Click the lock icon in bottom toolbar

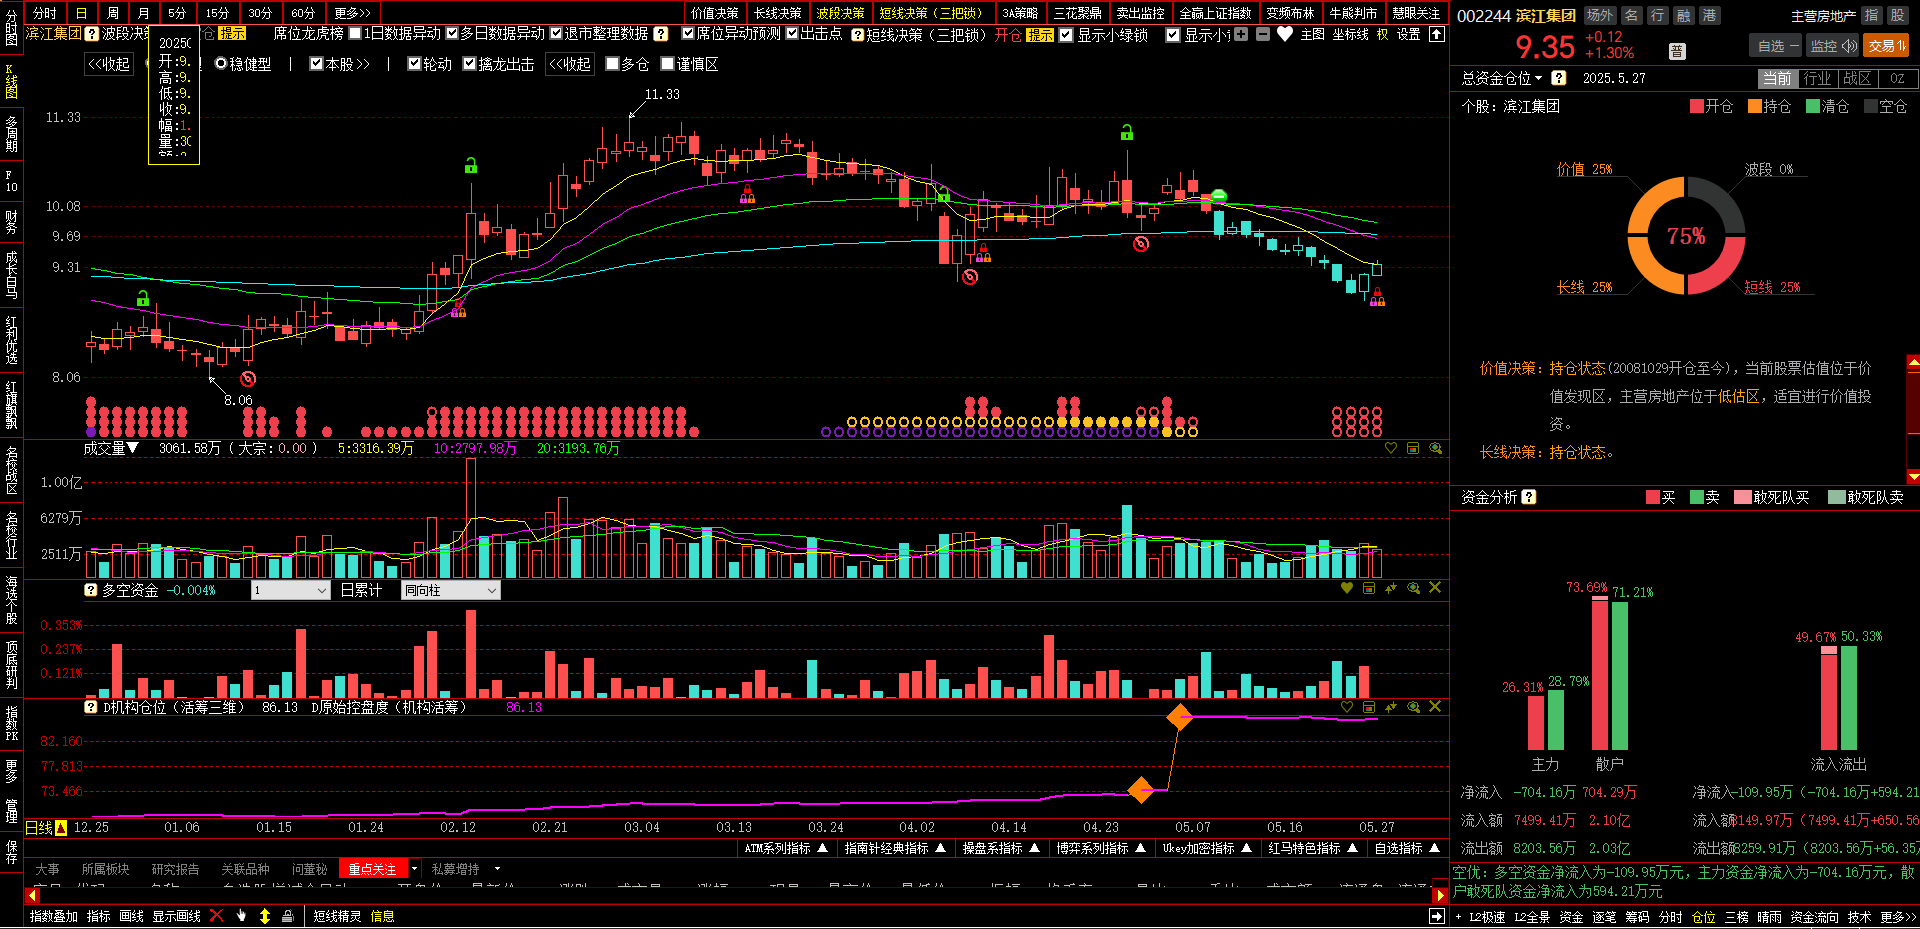pos(288,916)
